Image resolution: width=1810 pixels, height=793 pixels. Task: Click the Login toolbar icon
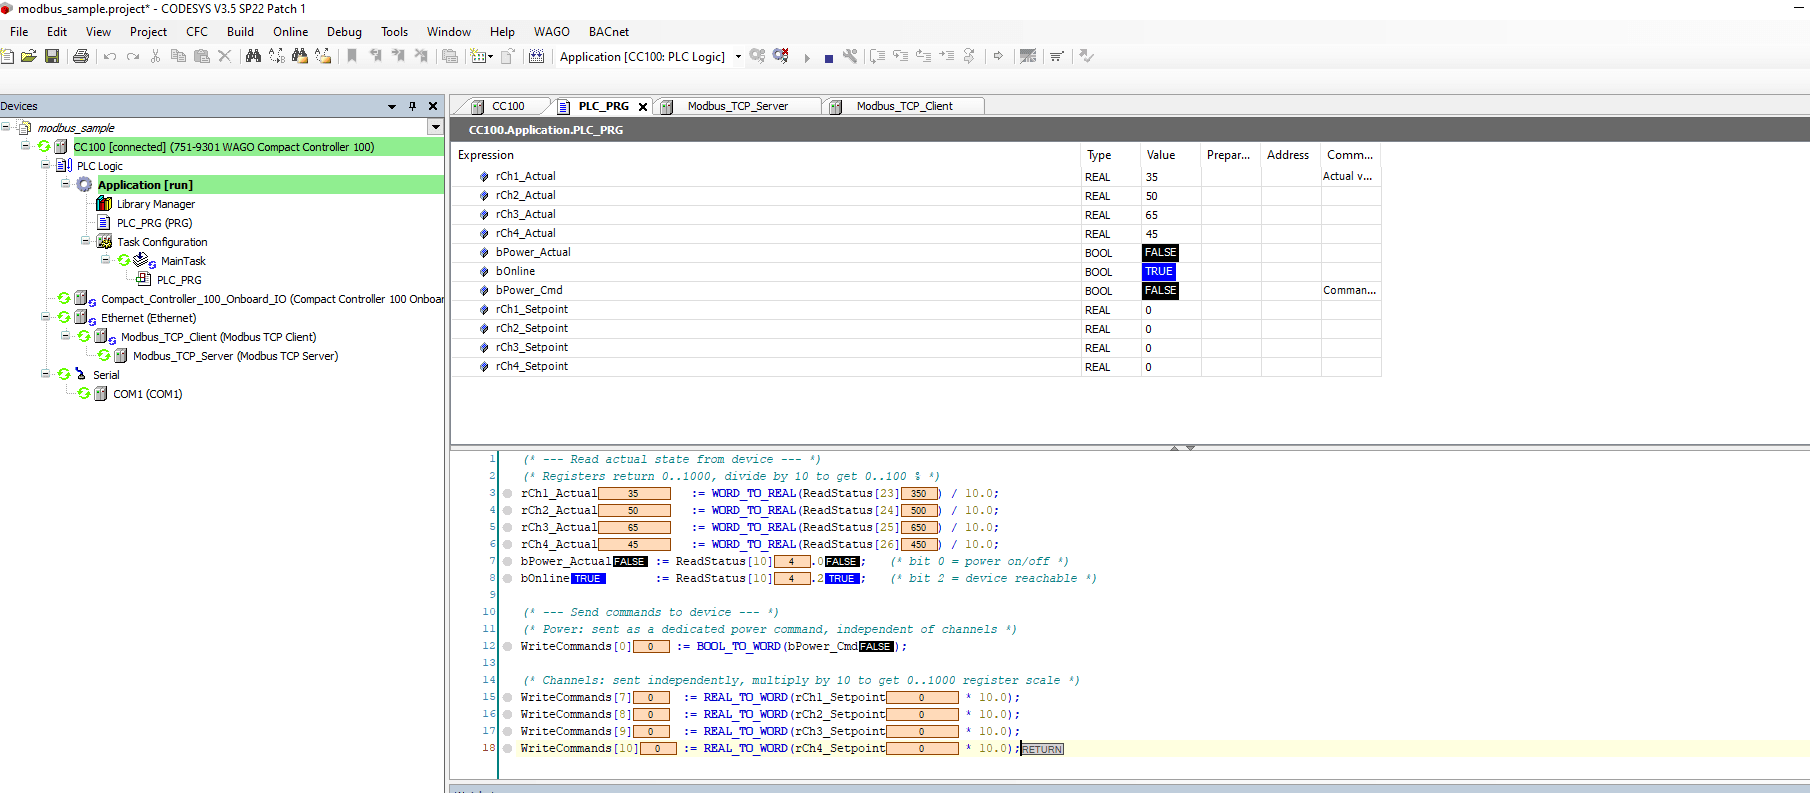coord(757,56)
